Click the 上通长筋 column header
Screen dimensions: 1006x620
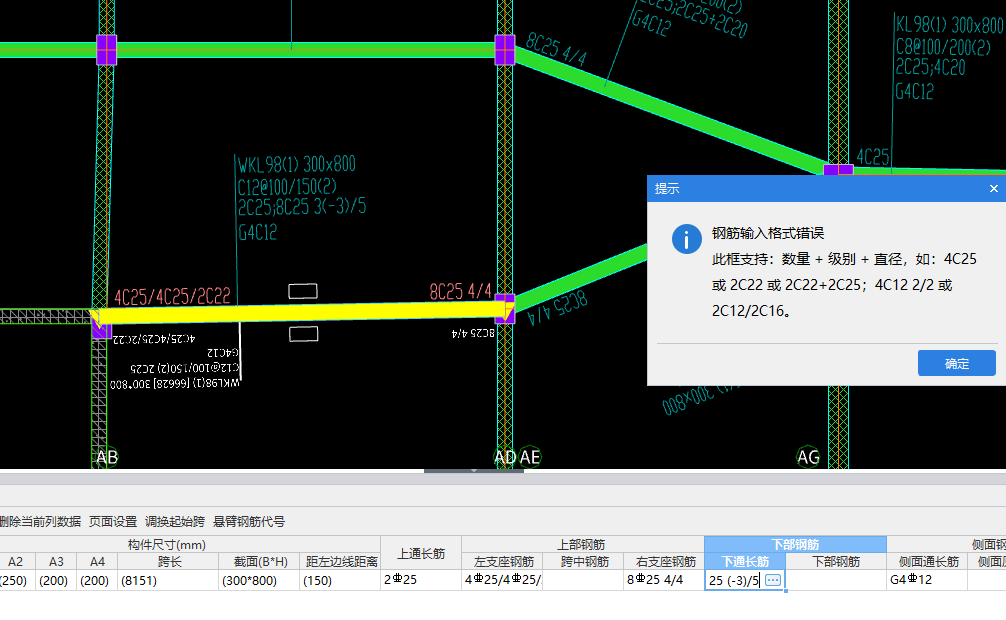coord(421,553)
